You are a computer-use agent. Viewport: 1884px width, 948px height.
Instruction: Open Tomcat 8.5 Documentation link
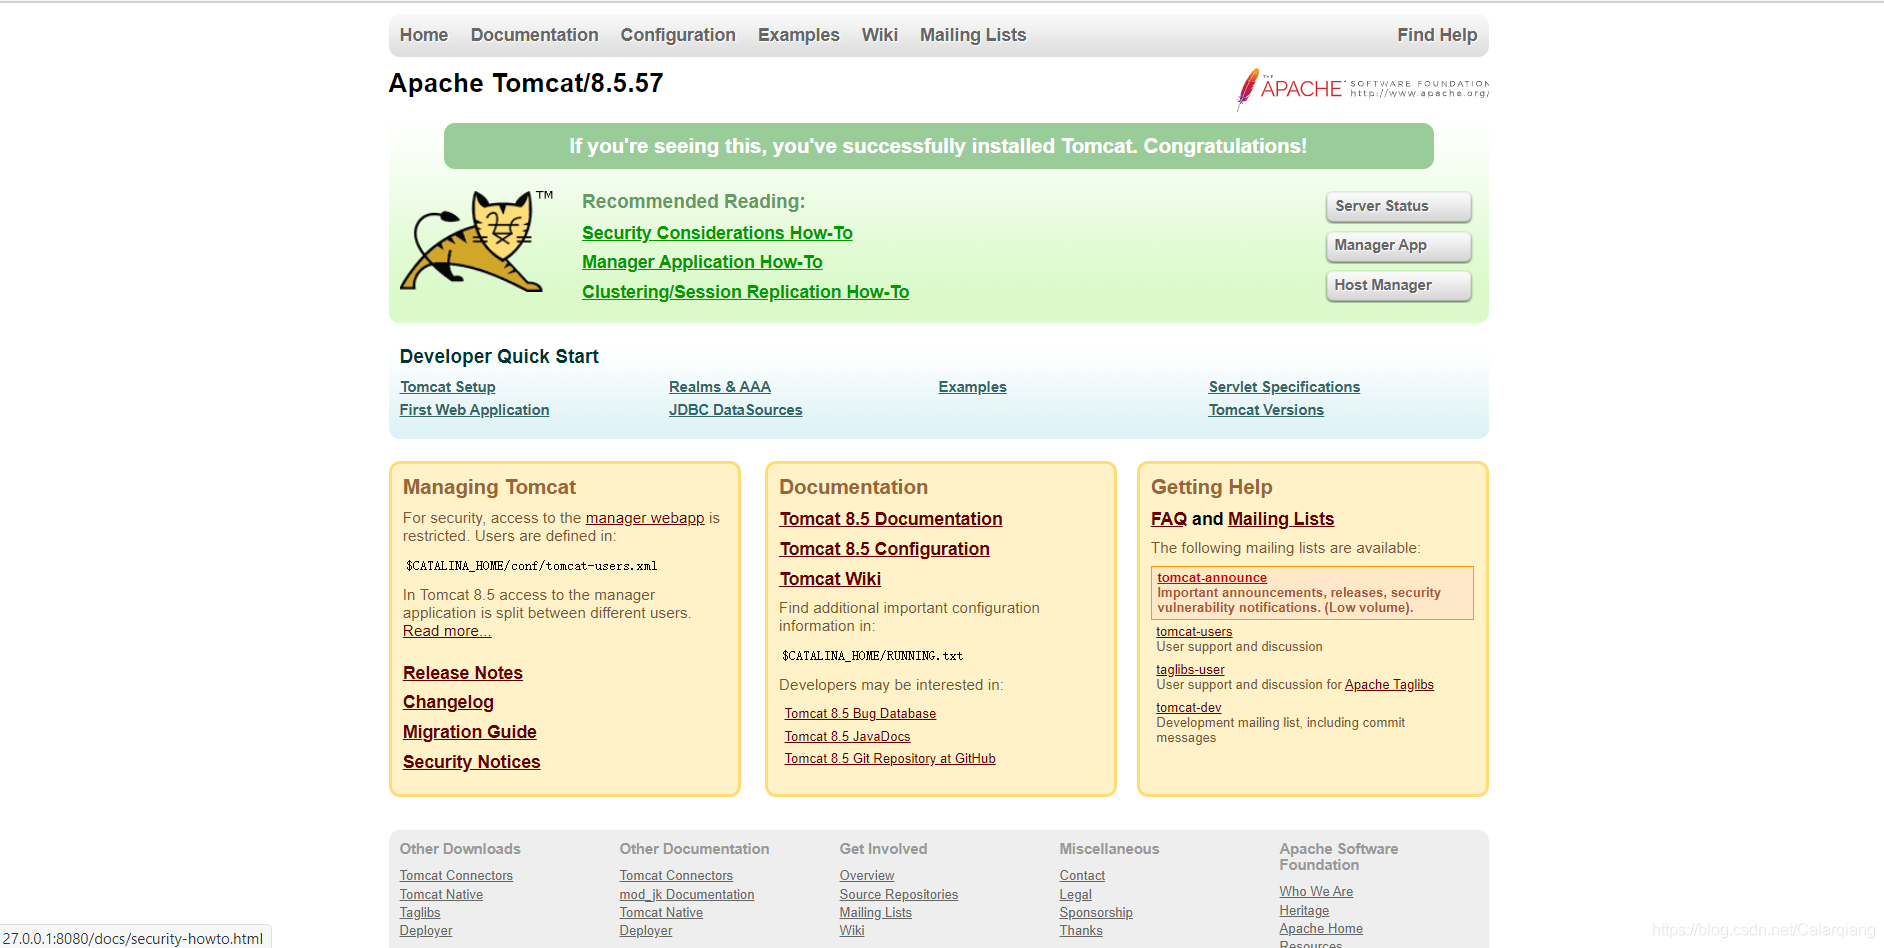point(891,519)
